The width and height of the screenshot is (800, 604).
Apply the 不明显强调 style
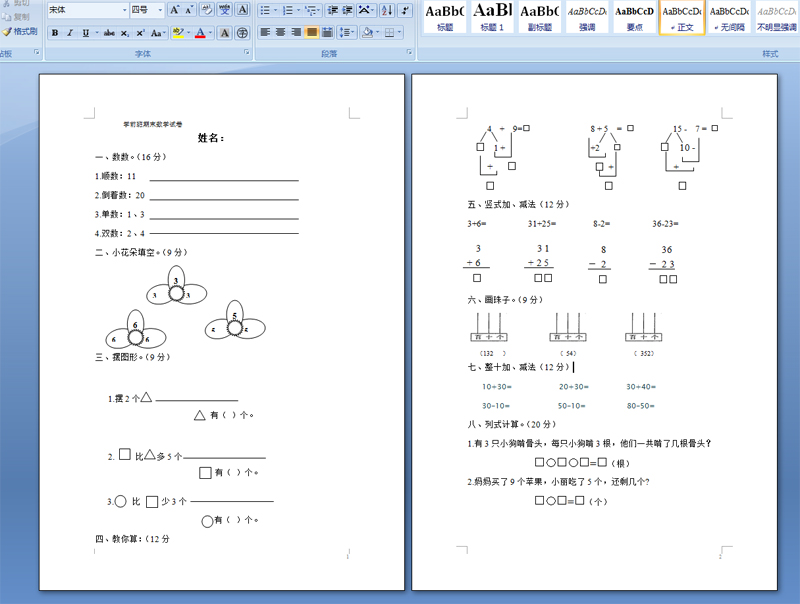point(776,17)
